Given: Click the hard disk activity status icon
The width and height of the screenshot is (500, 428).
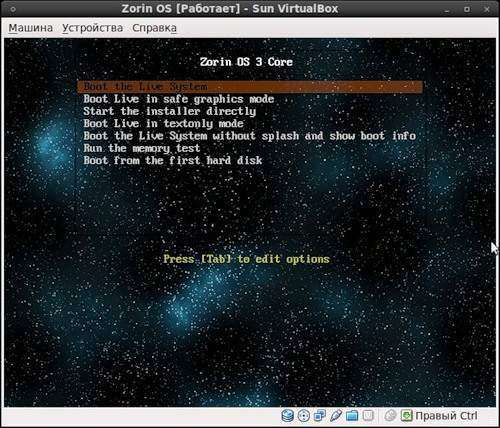Looking at the screenshot, I should (x=287, y=415).
